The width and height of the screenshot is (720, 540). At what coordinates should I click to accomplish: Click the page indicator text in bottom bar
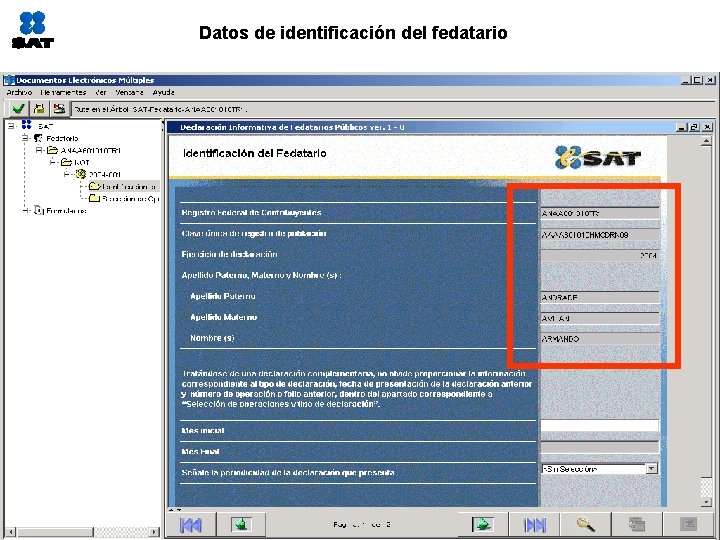coord(362,524)
